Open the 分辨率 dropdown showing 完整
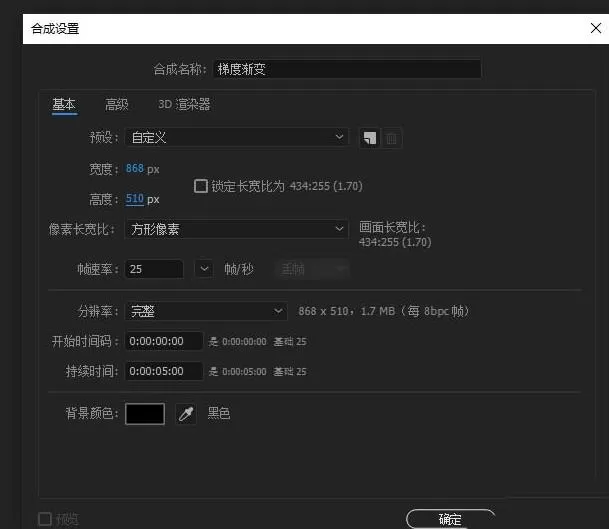 [206, 311]
